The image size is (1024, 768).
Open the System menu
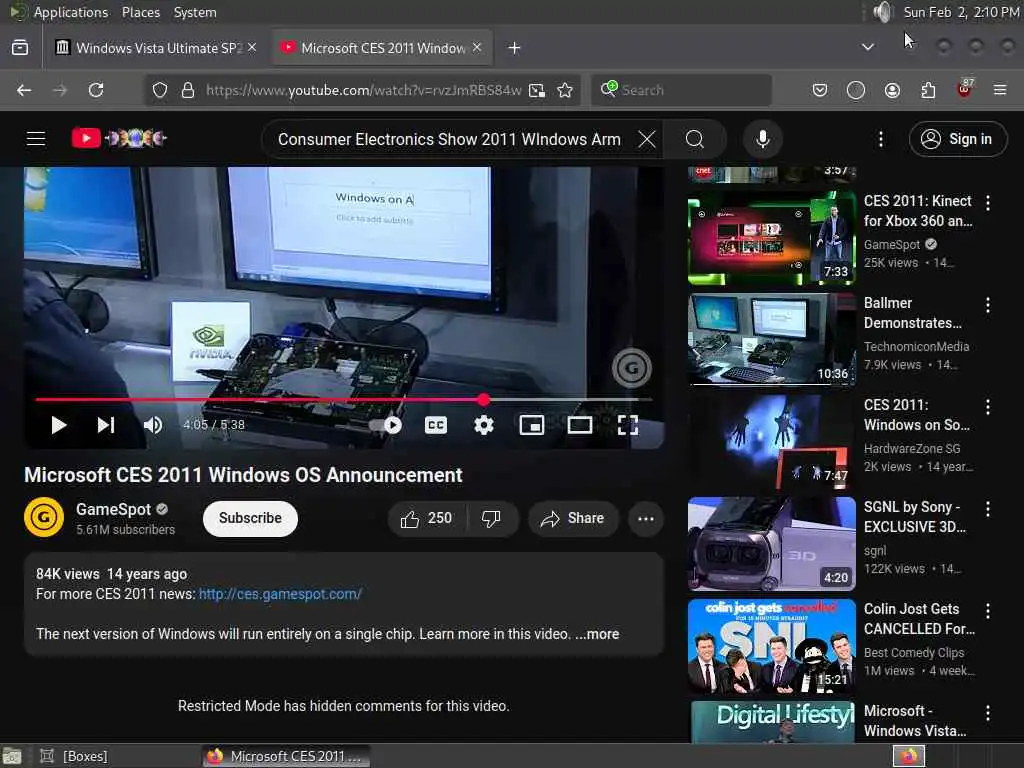tap(195, 12)
